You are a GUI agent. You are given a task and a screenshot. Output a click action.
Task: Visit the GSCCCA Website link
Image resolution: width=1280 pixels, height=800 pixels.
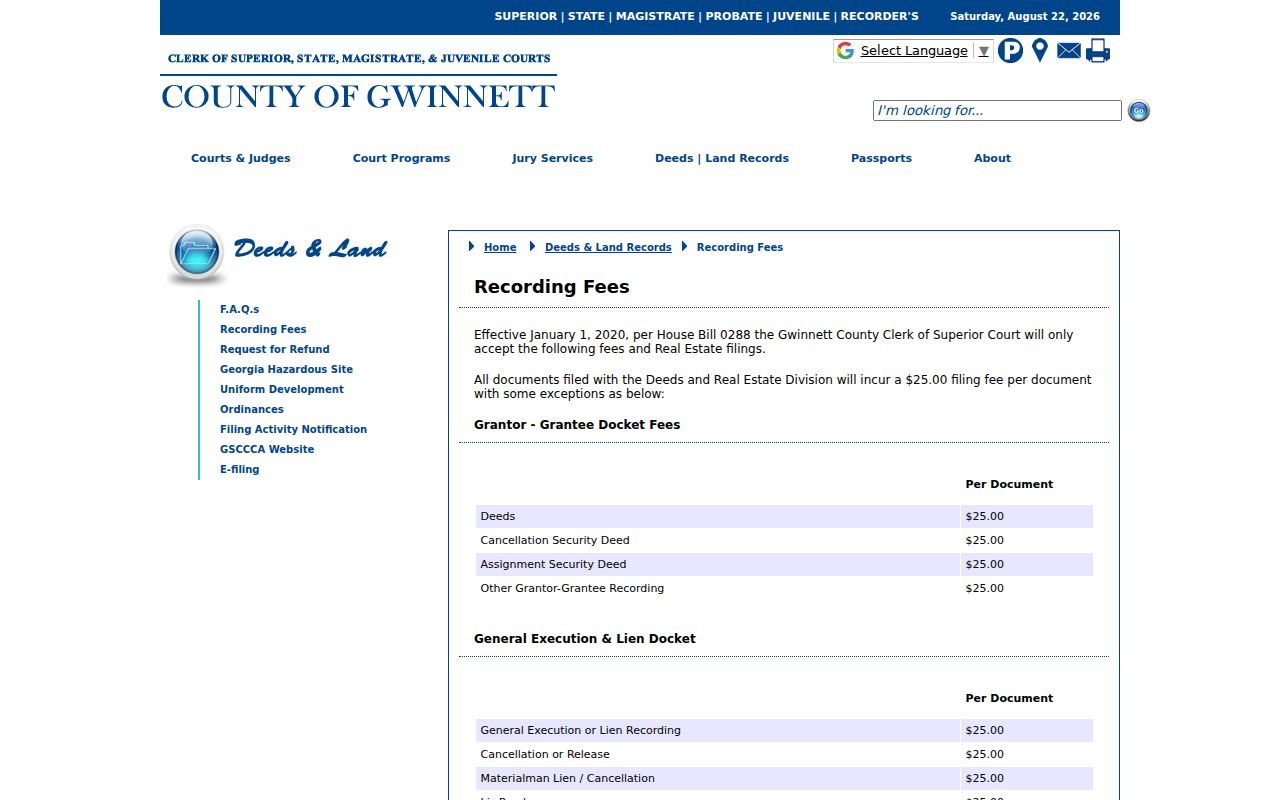tap(267, 449)
